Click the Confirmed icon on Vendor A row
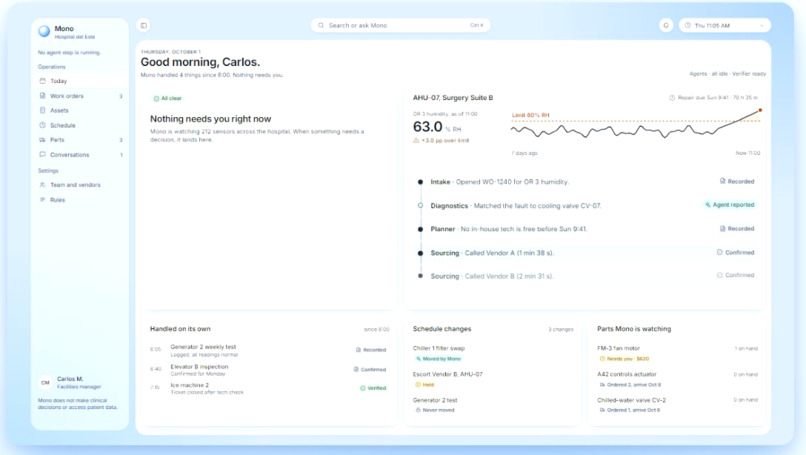 (x=720, y=252)
